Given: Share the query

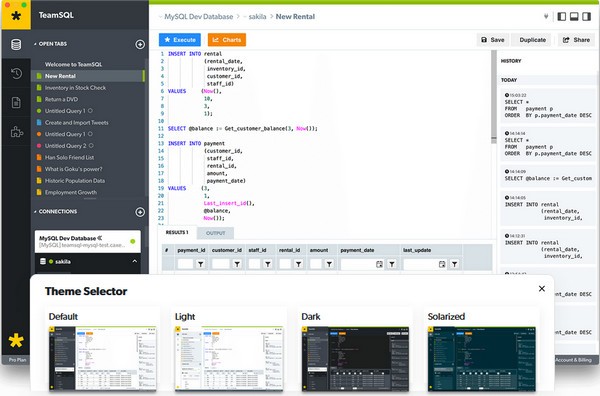Looking at the screenshot, I should point(576,40).
